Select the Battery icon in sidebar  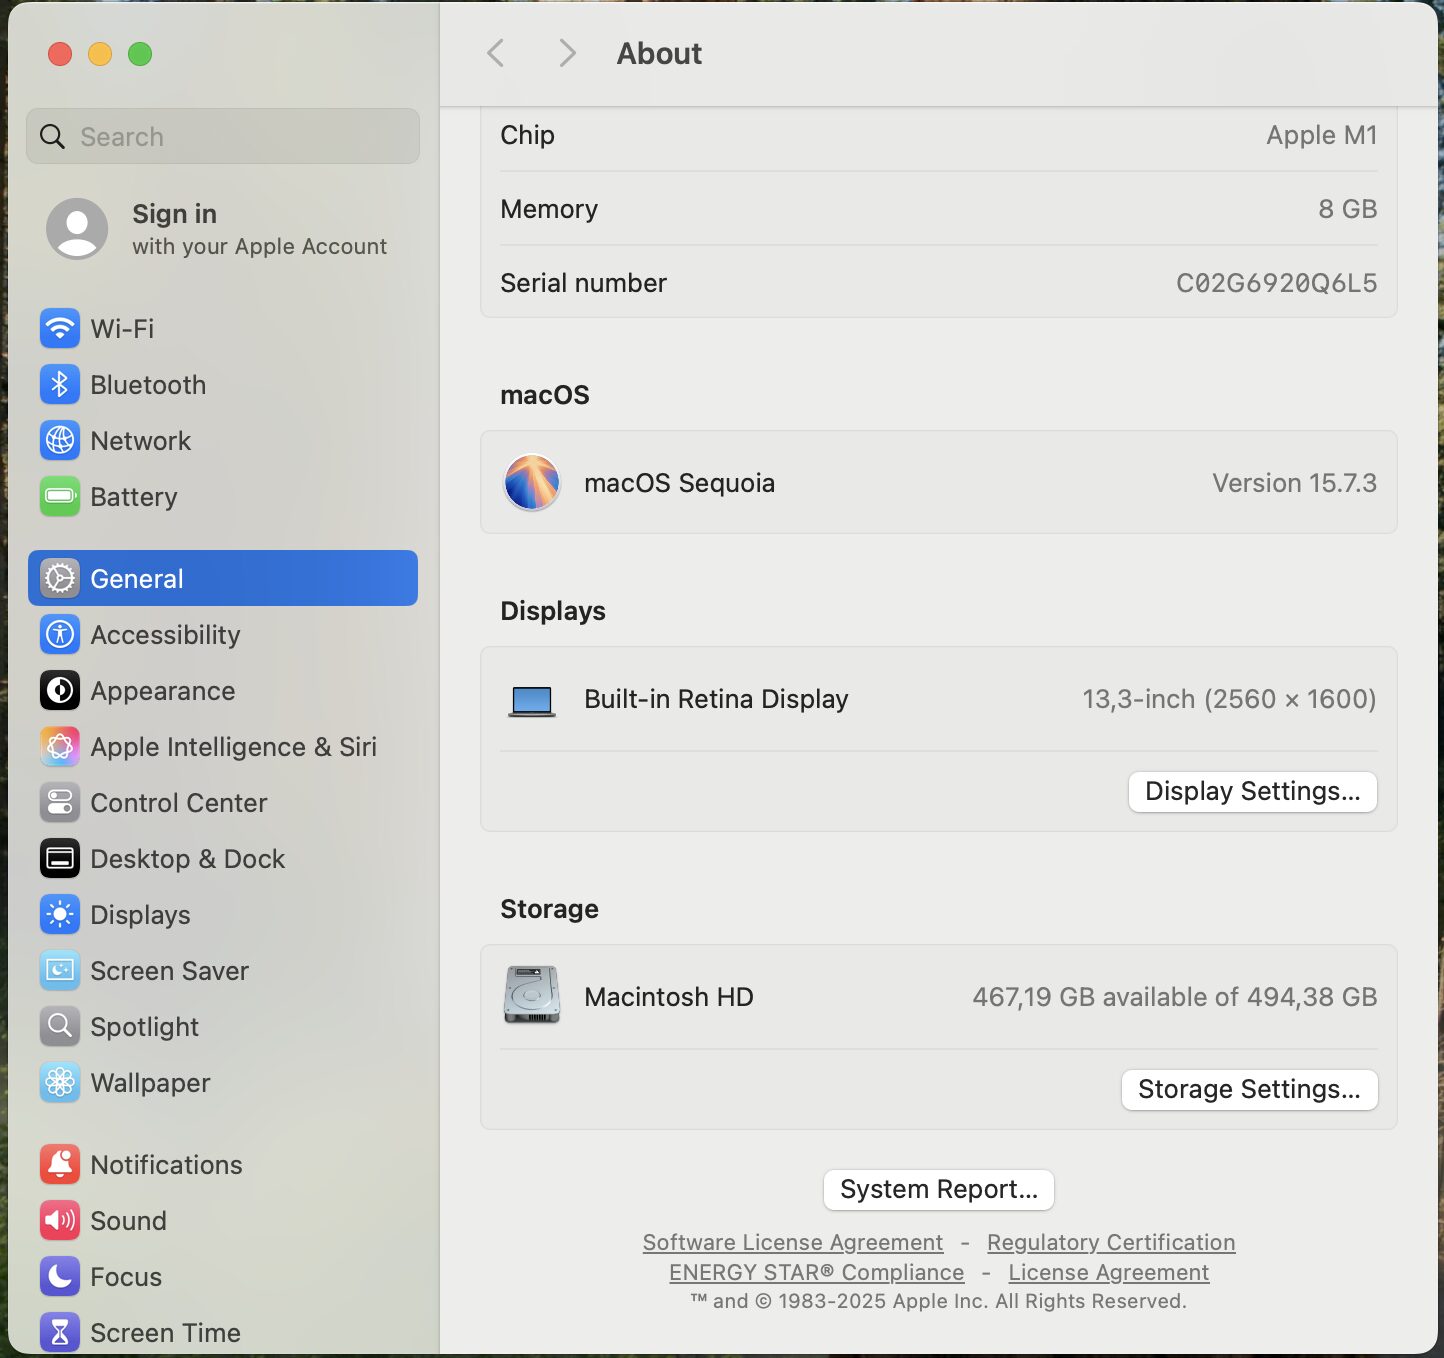click(60, 497)
